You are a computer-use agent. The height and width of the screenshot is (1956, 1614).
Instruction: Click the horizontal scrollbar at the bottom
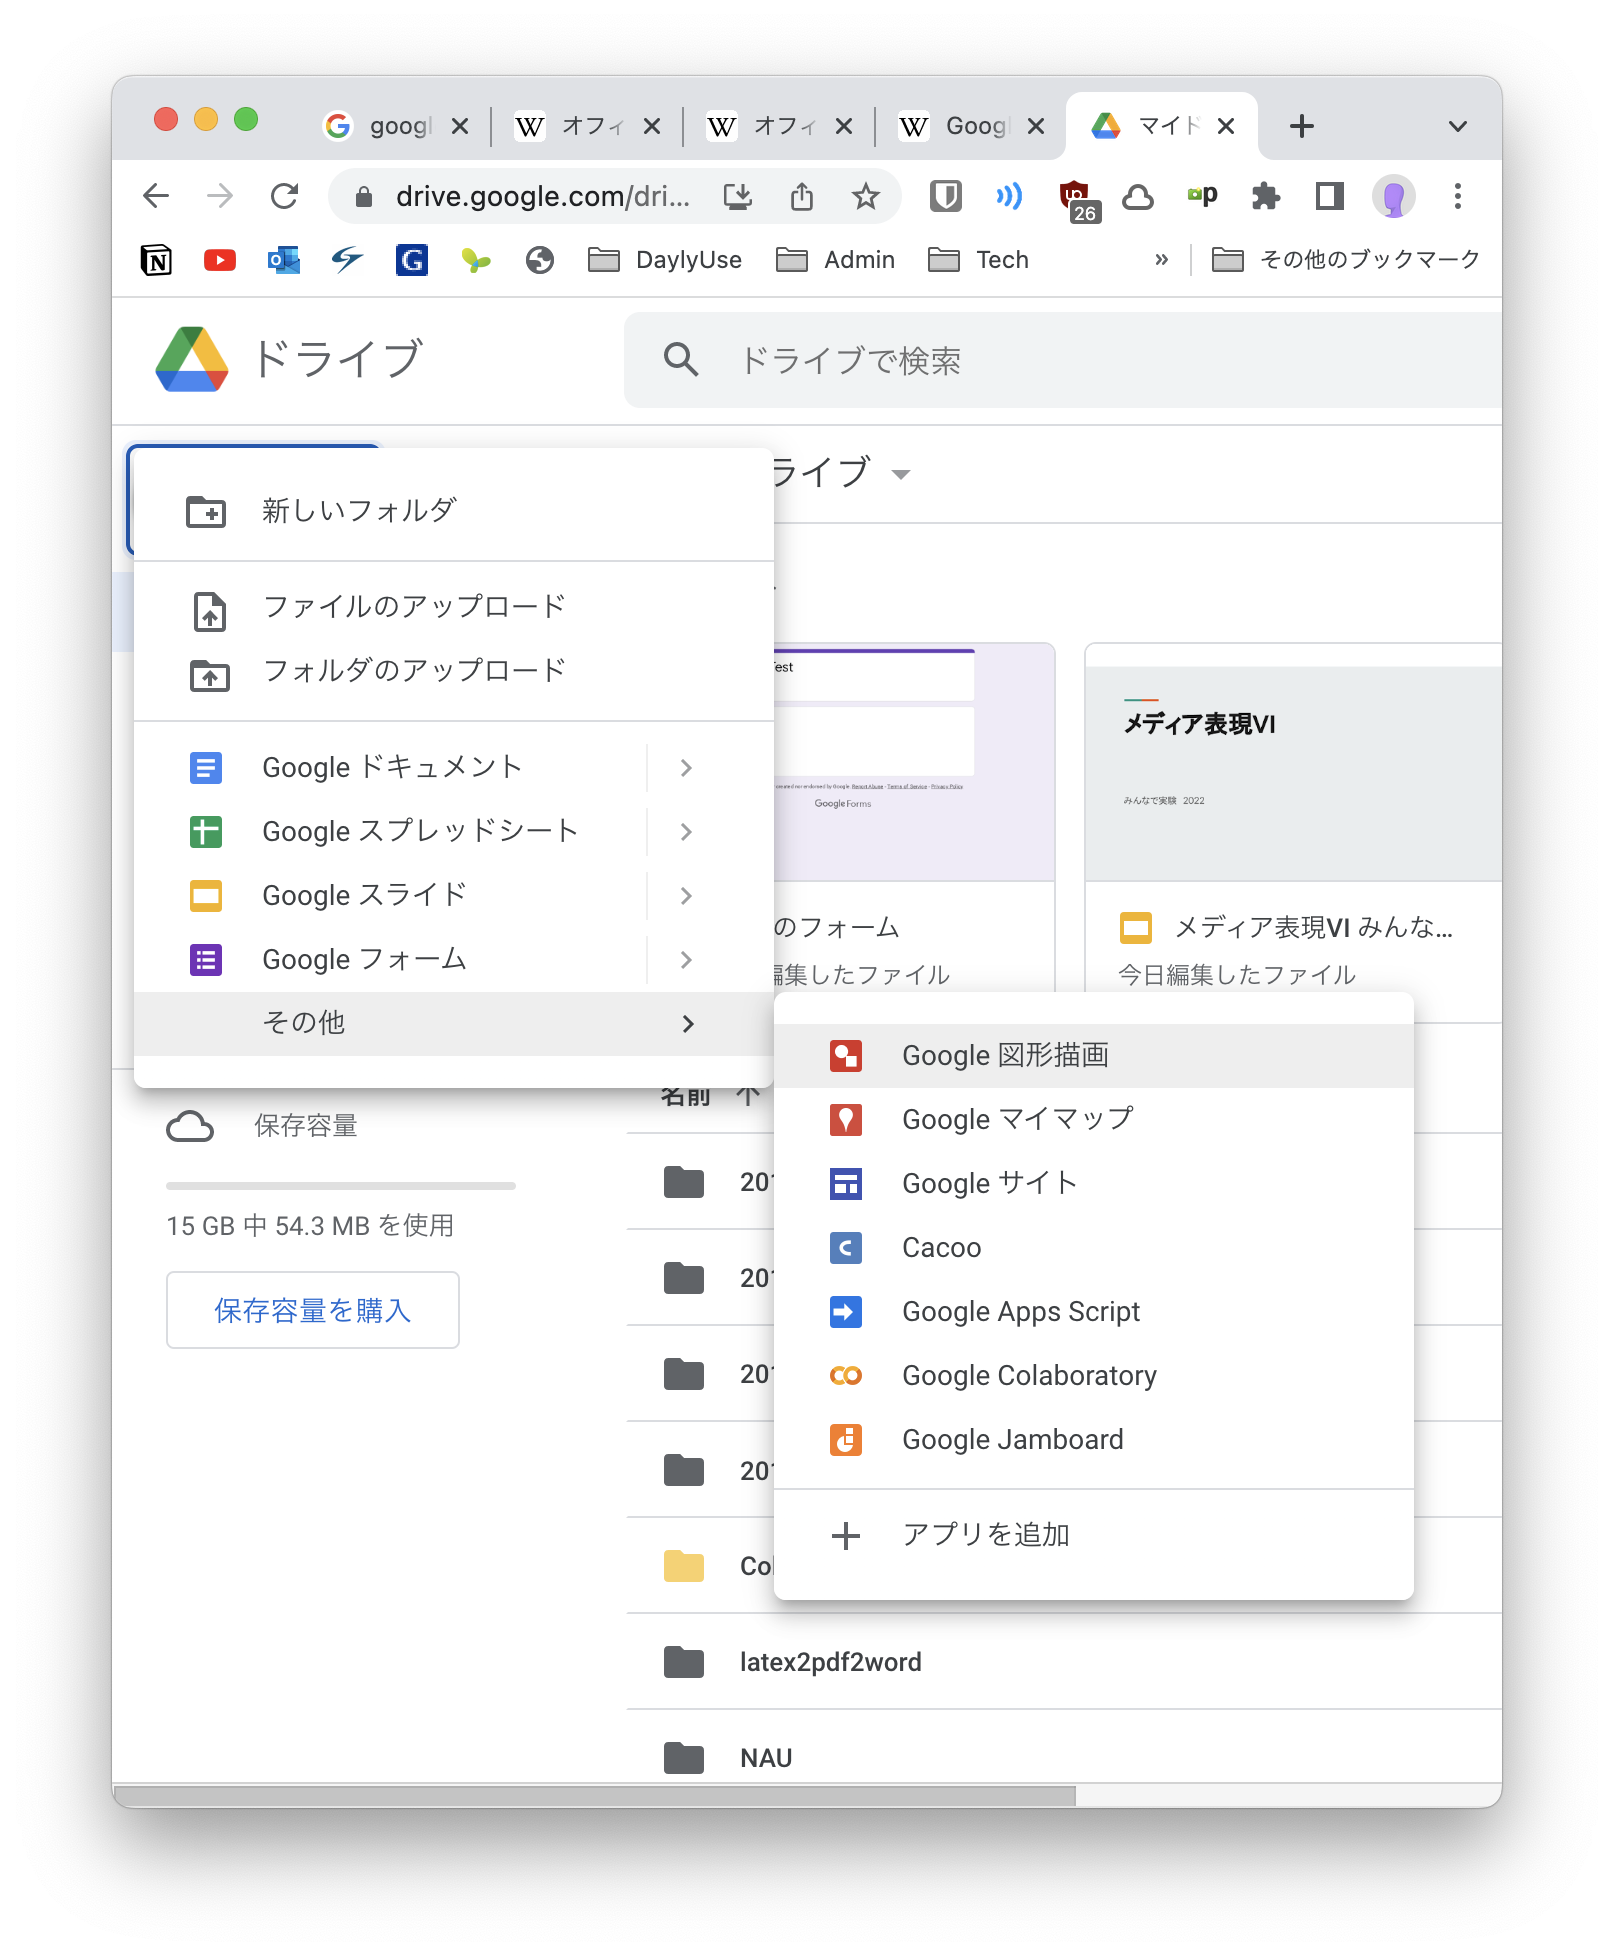tap(594, 1796)
